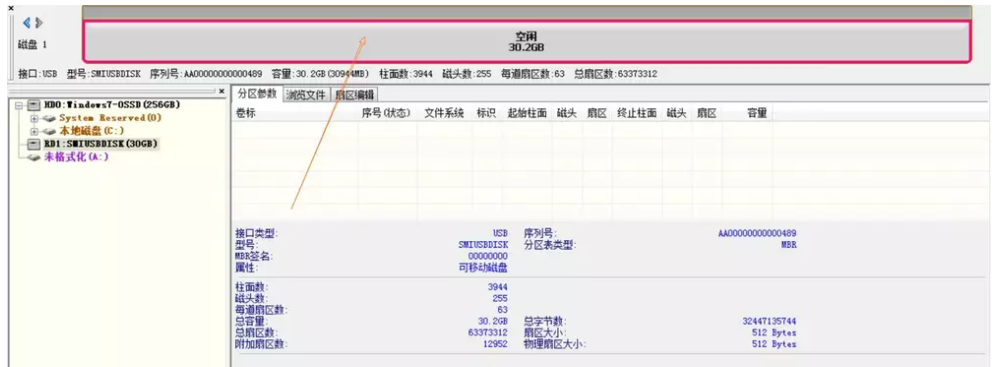Viewport: 1004px width, 367px height.
Task: Click the 12952 additional sectors value
Action: pos(496,344)
